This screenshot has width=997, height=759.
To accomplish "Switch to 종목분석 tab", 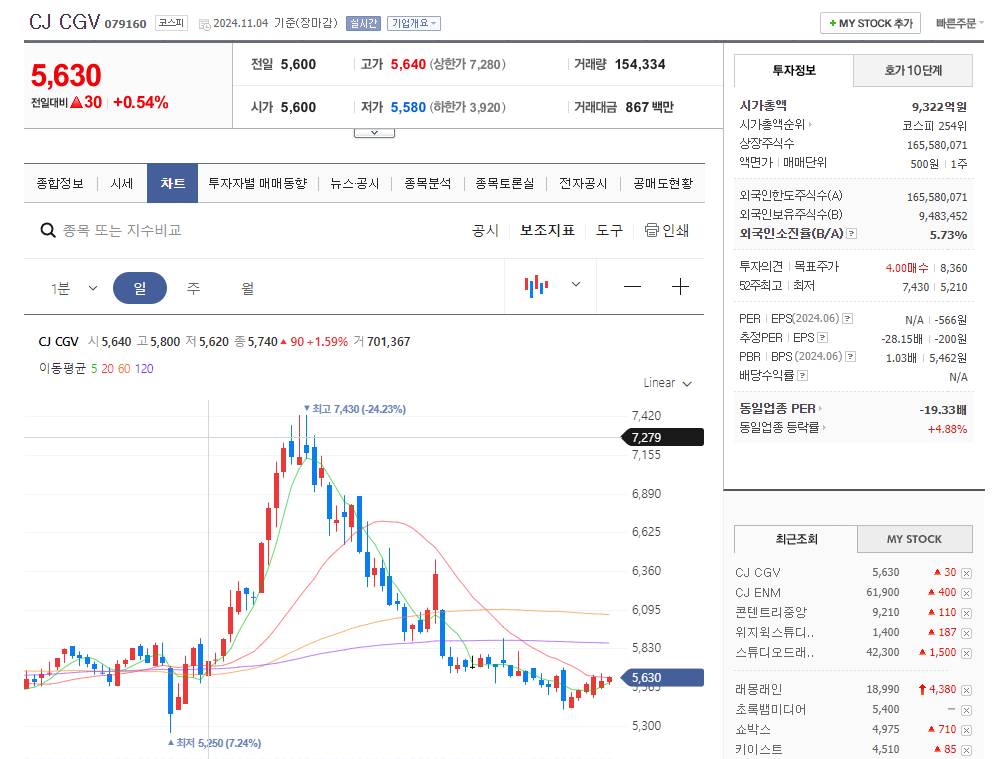I will (x=428, y=184).
